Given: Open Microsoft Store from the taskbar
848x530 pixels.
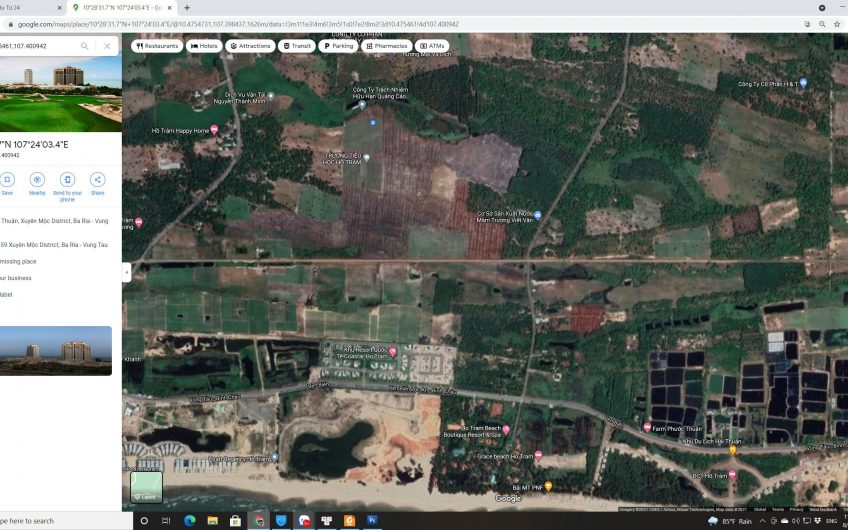Looking at the screenshot, I should [x=235, y=521].
